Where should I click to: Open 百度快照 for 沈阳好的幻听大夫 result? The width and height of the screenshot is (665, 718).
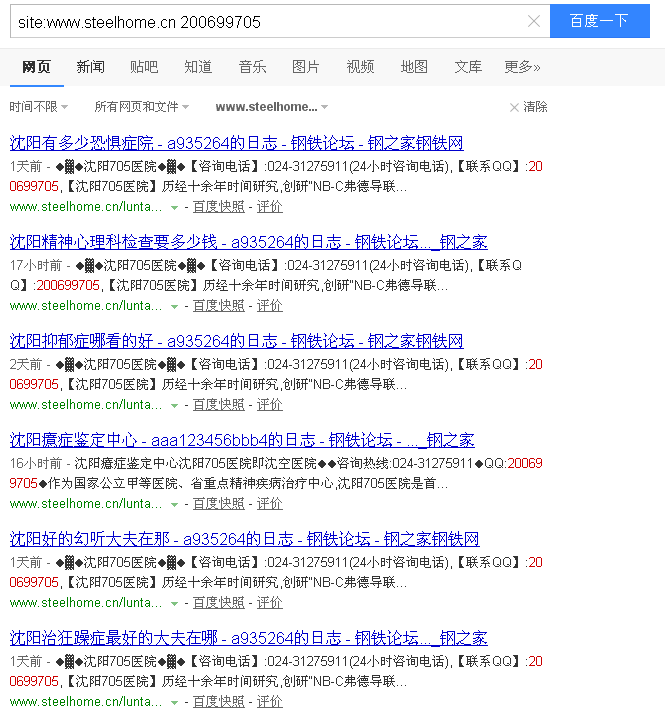click(x=219, y=603)
